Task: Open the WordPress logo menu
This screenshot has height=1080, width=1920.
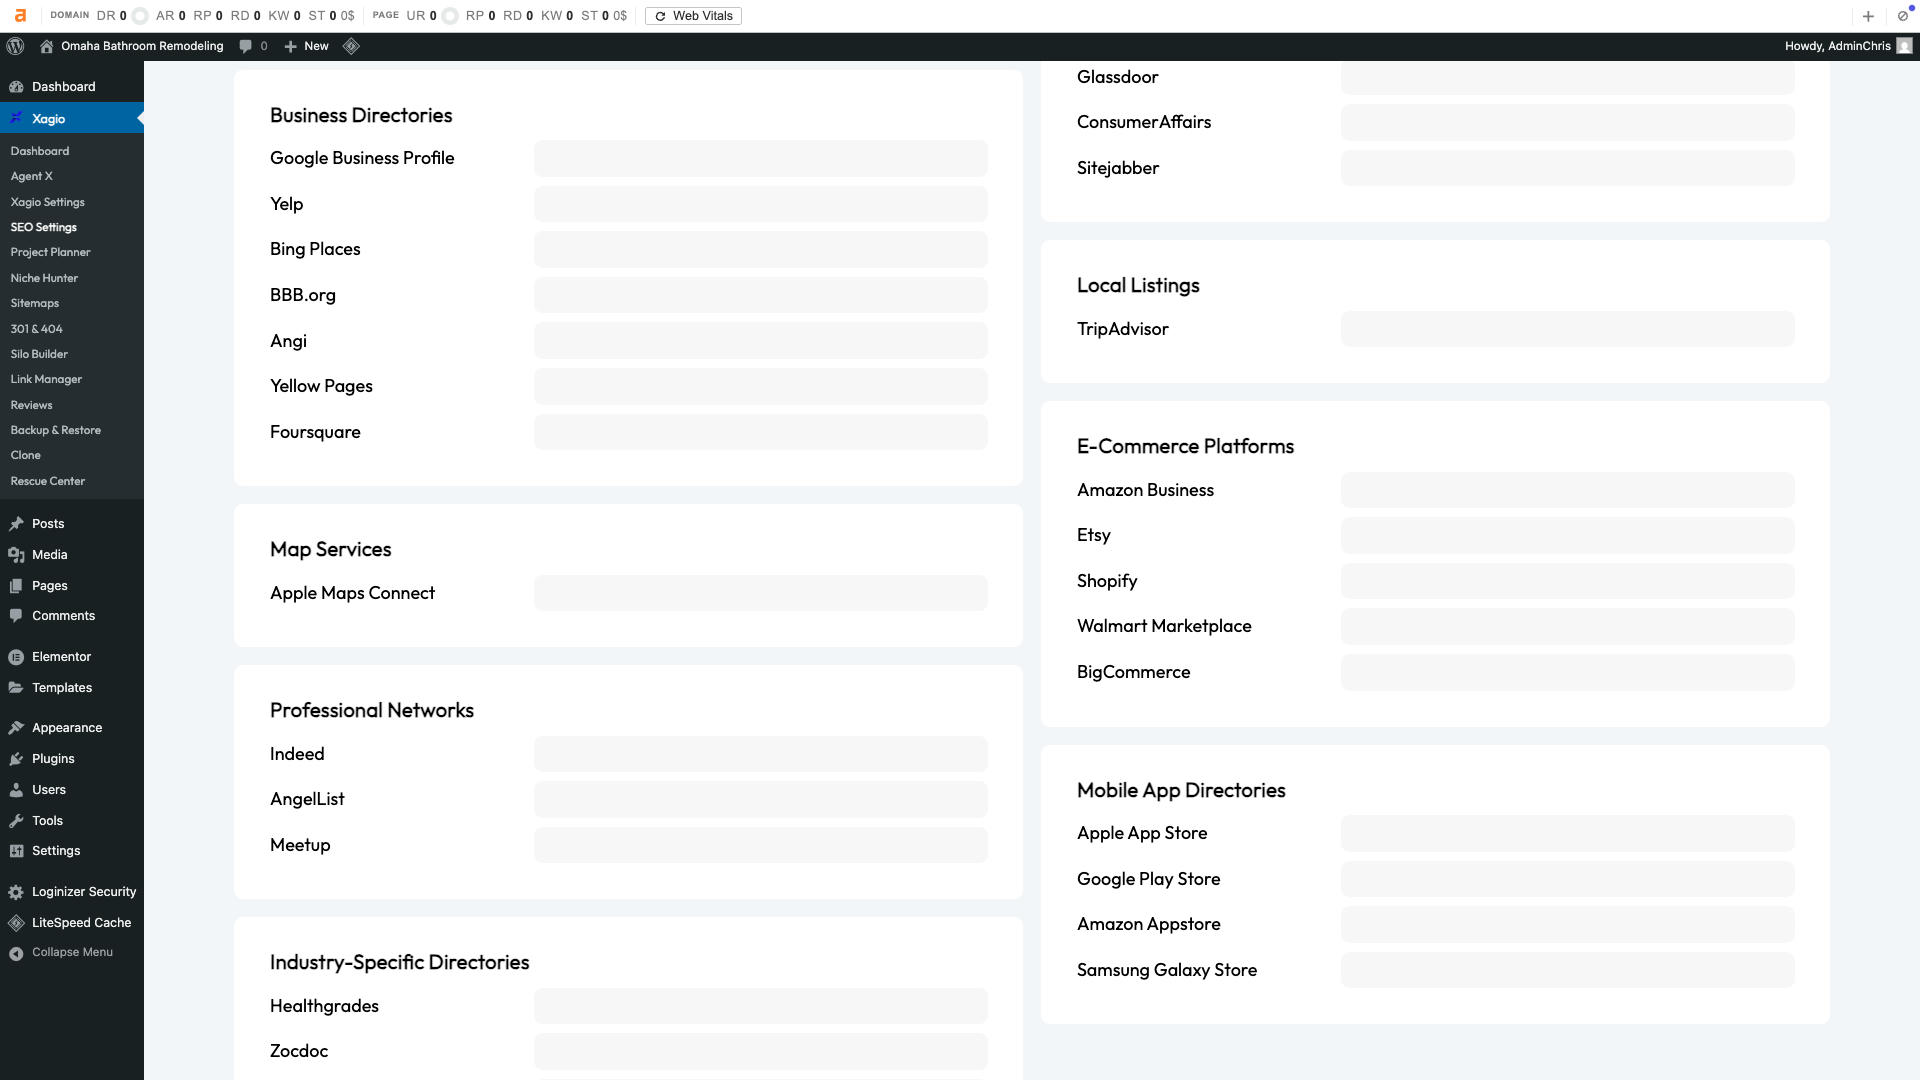Action: 15,46
